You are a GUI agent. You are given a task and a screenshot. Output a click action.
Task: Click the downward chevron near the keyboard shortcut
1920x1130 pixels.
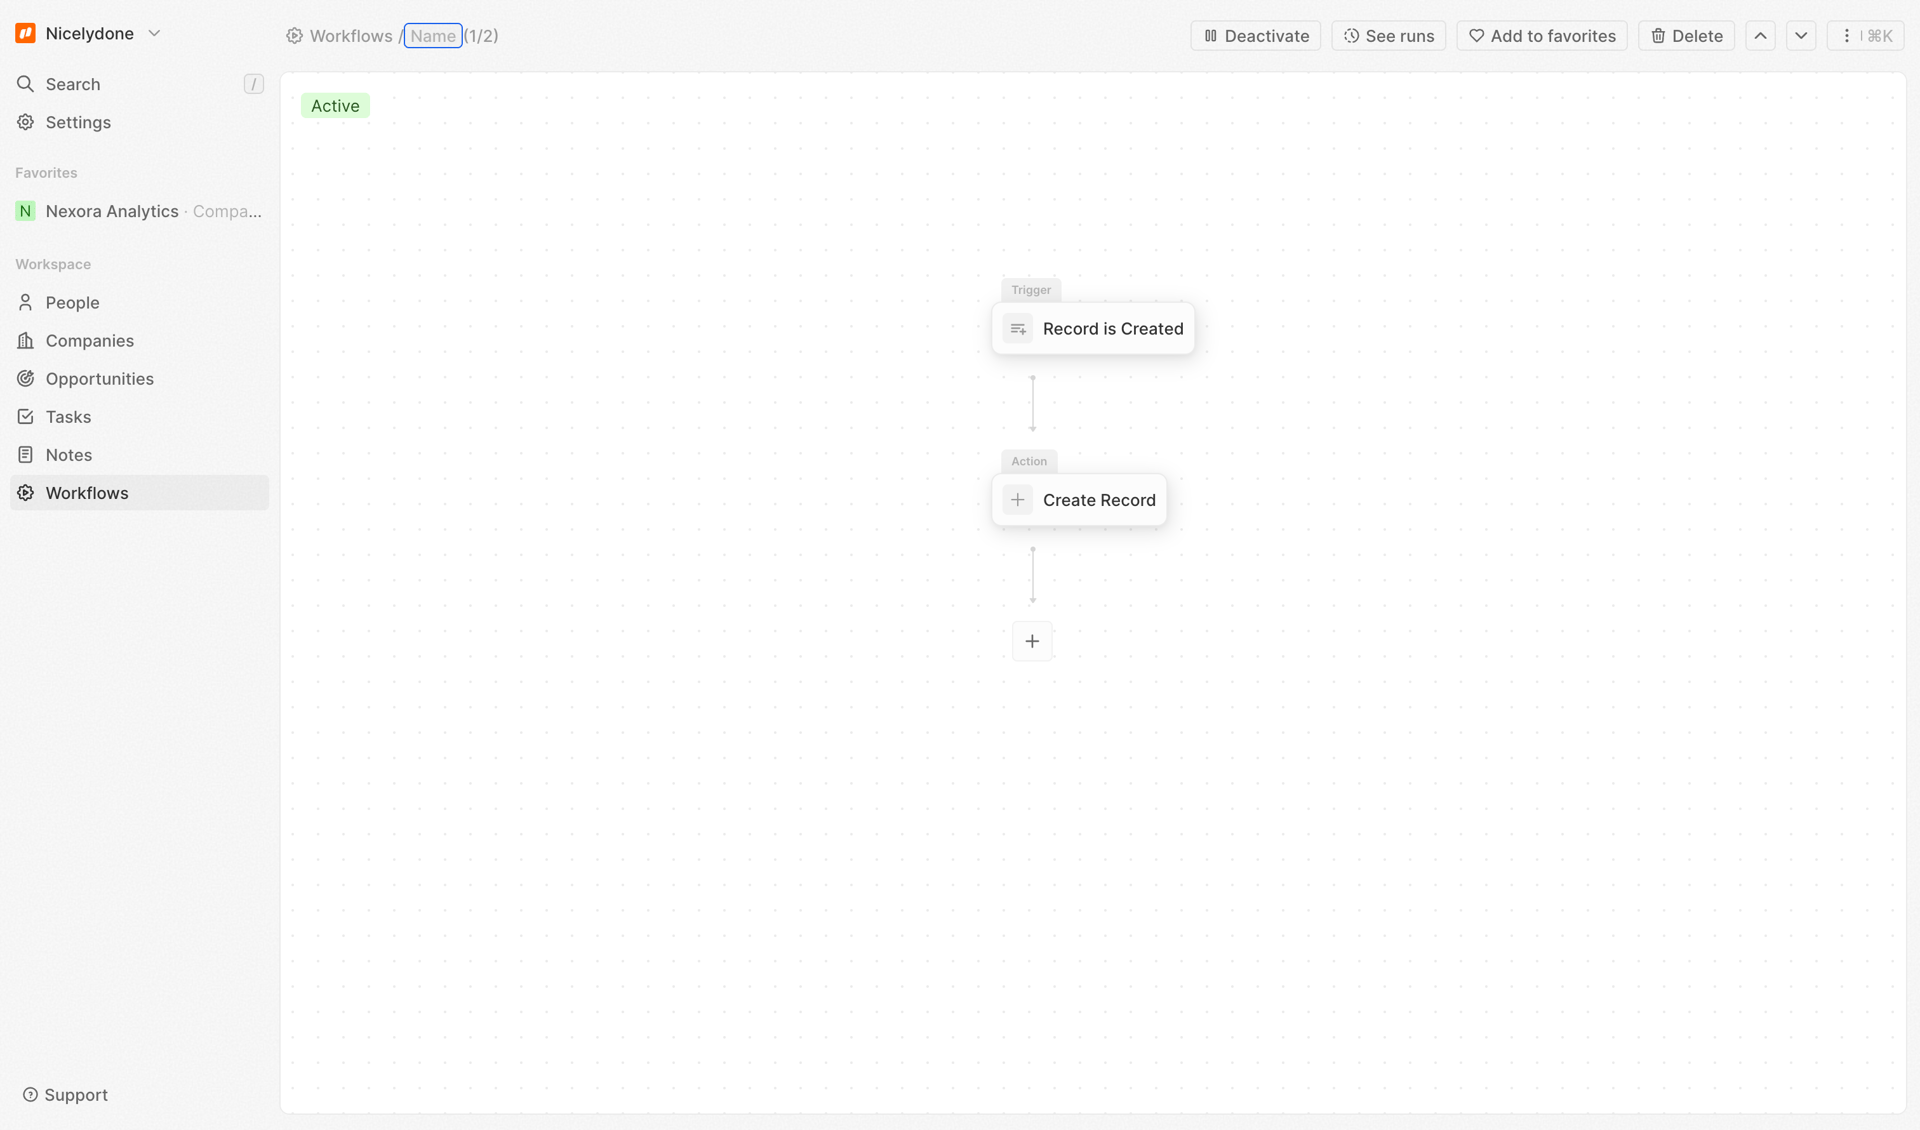pyautogui.click(x=1801, y=35)
